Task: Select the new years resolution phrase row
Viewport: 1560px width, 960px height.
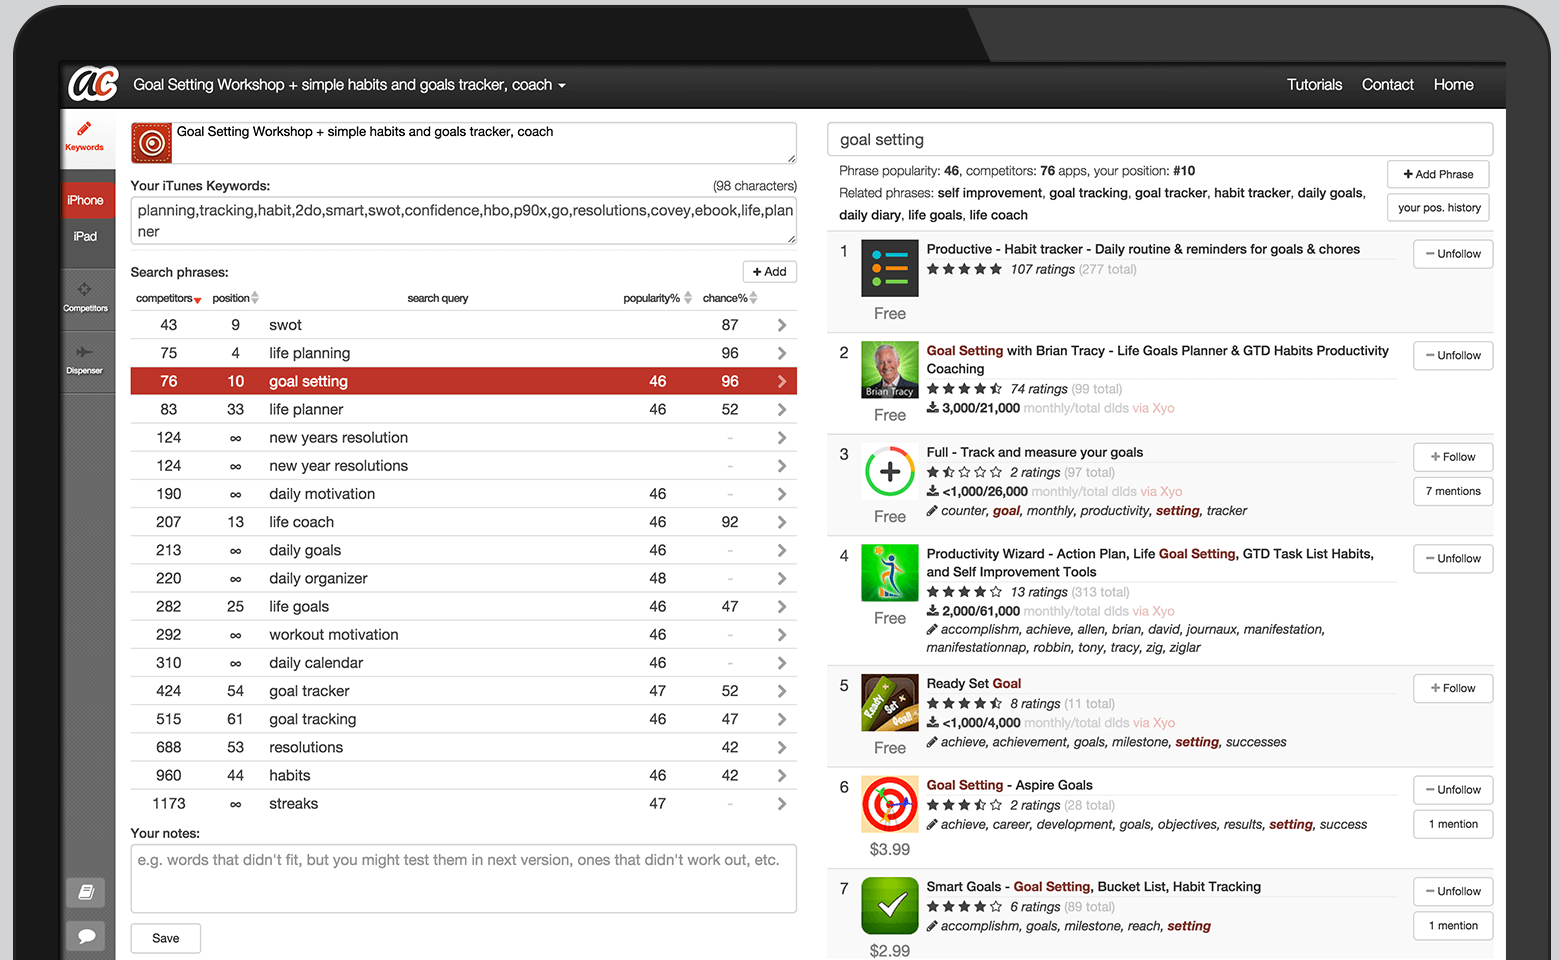Action: click(464, 438)
